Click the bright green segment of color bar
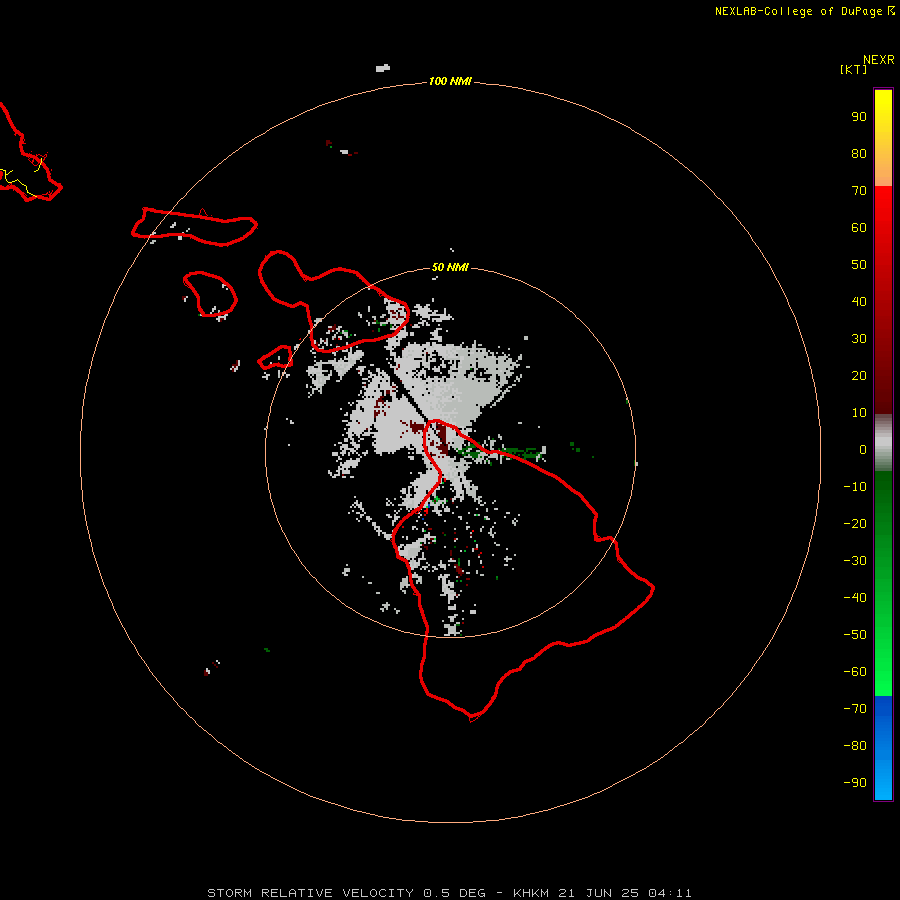 pos(883,583)
